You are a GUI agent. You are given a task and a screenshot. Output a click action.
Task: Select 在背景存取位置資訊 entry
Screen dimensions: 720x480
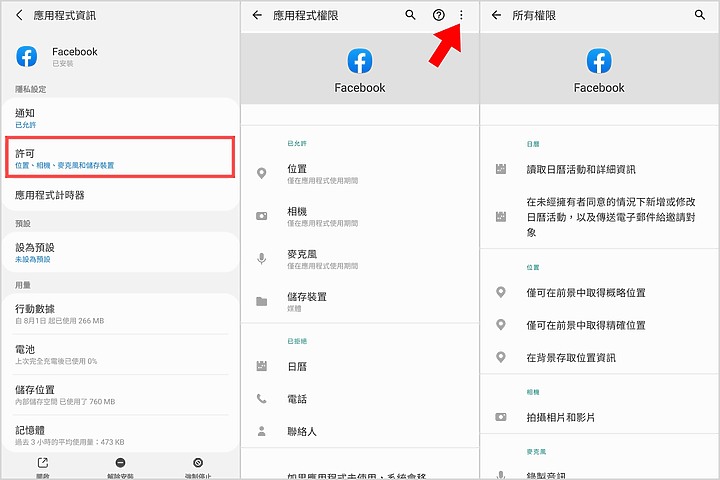coord(599,357)
